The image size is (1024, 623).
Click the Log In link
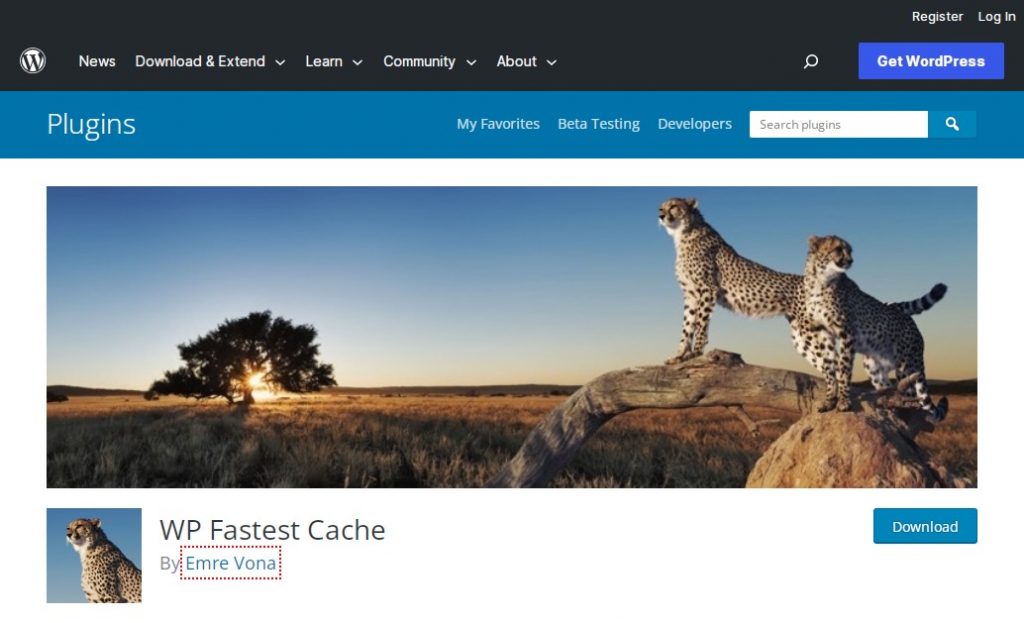pyautogui.click(x=996, y=16)
